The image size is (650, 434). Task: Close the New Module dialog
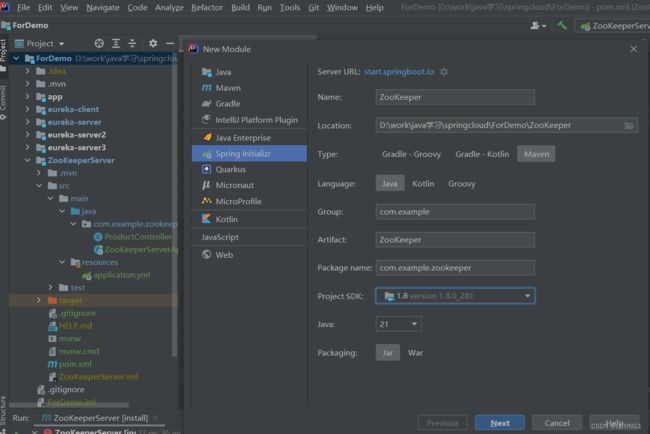point(633,49)
